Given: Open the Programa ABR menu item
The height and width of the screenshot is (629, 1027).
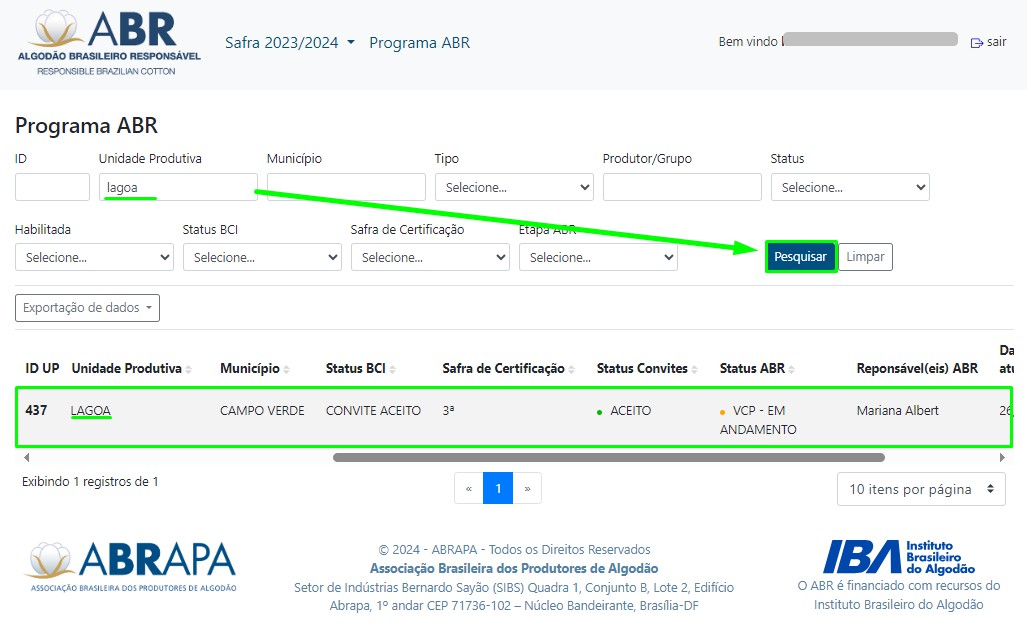Looking at the screenshot, I should pos(419,42).
